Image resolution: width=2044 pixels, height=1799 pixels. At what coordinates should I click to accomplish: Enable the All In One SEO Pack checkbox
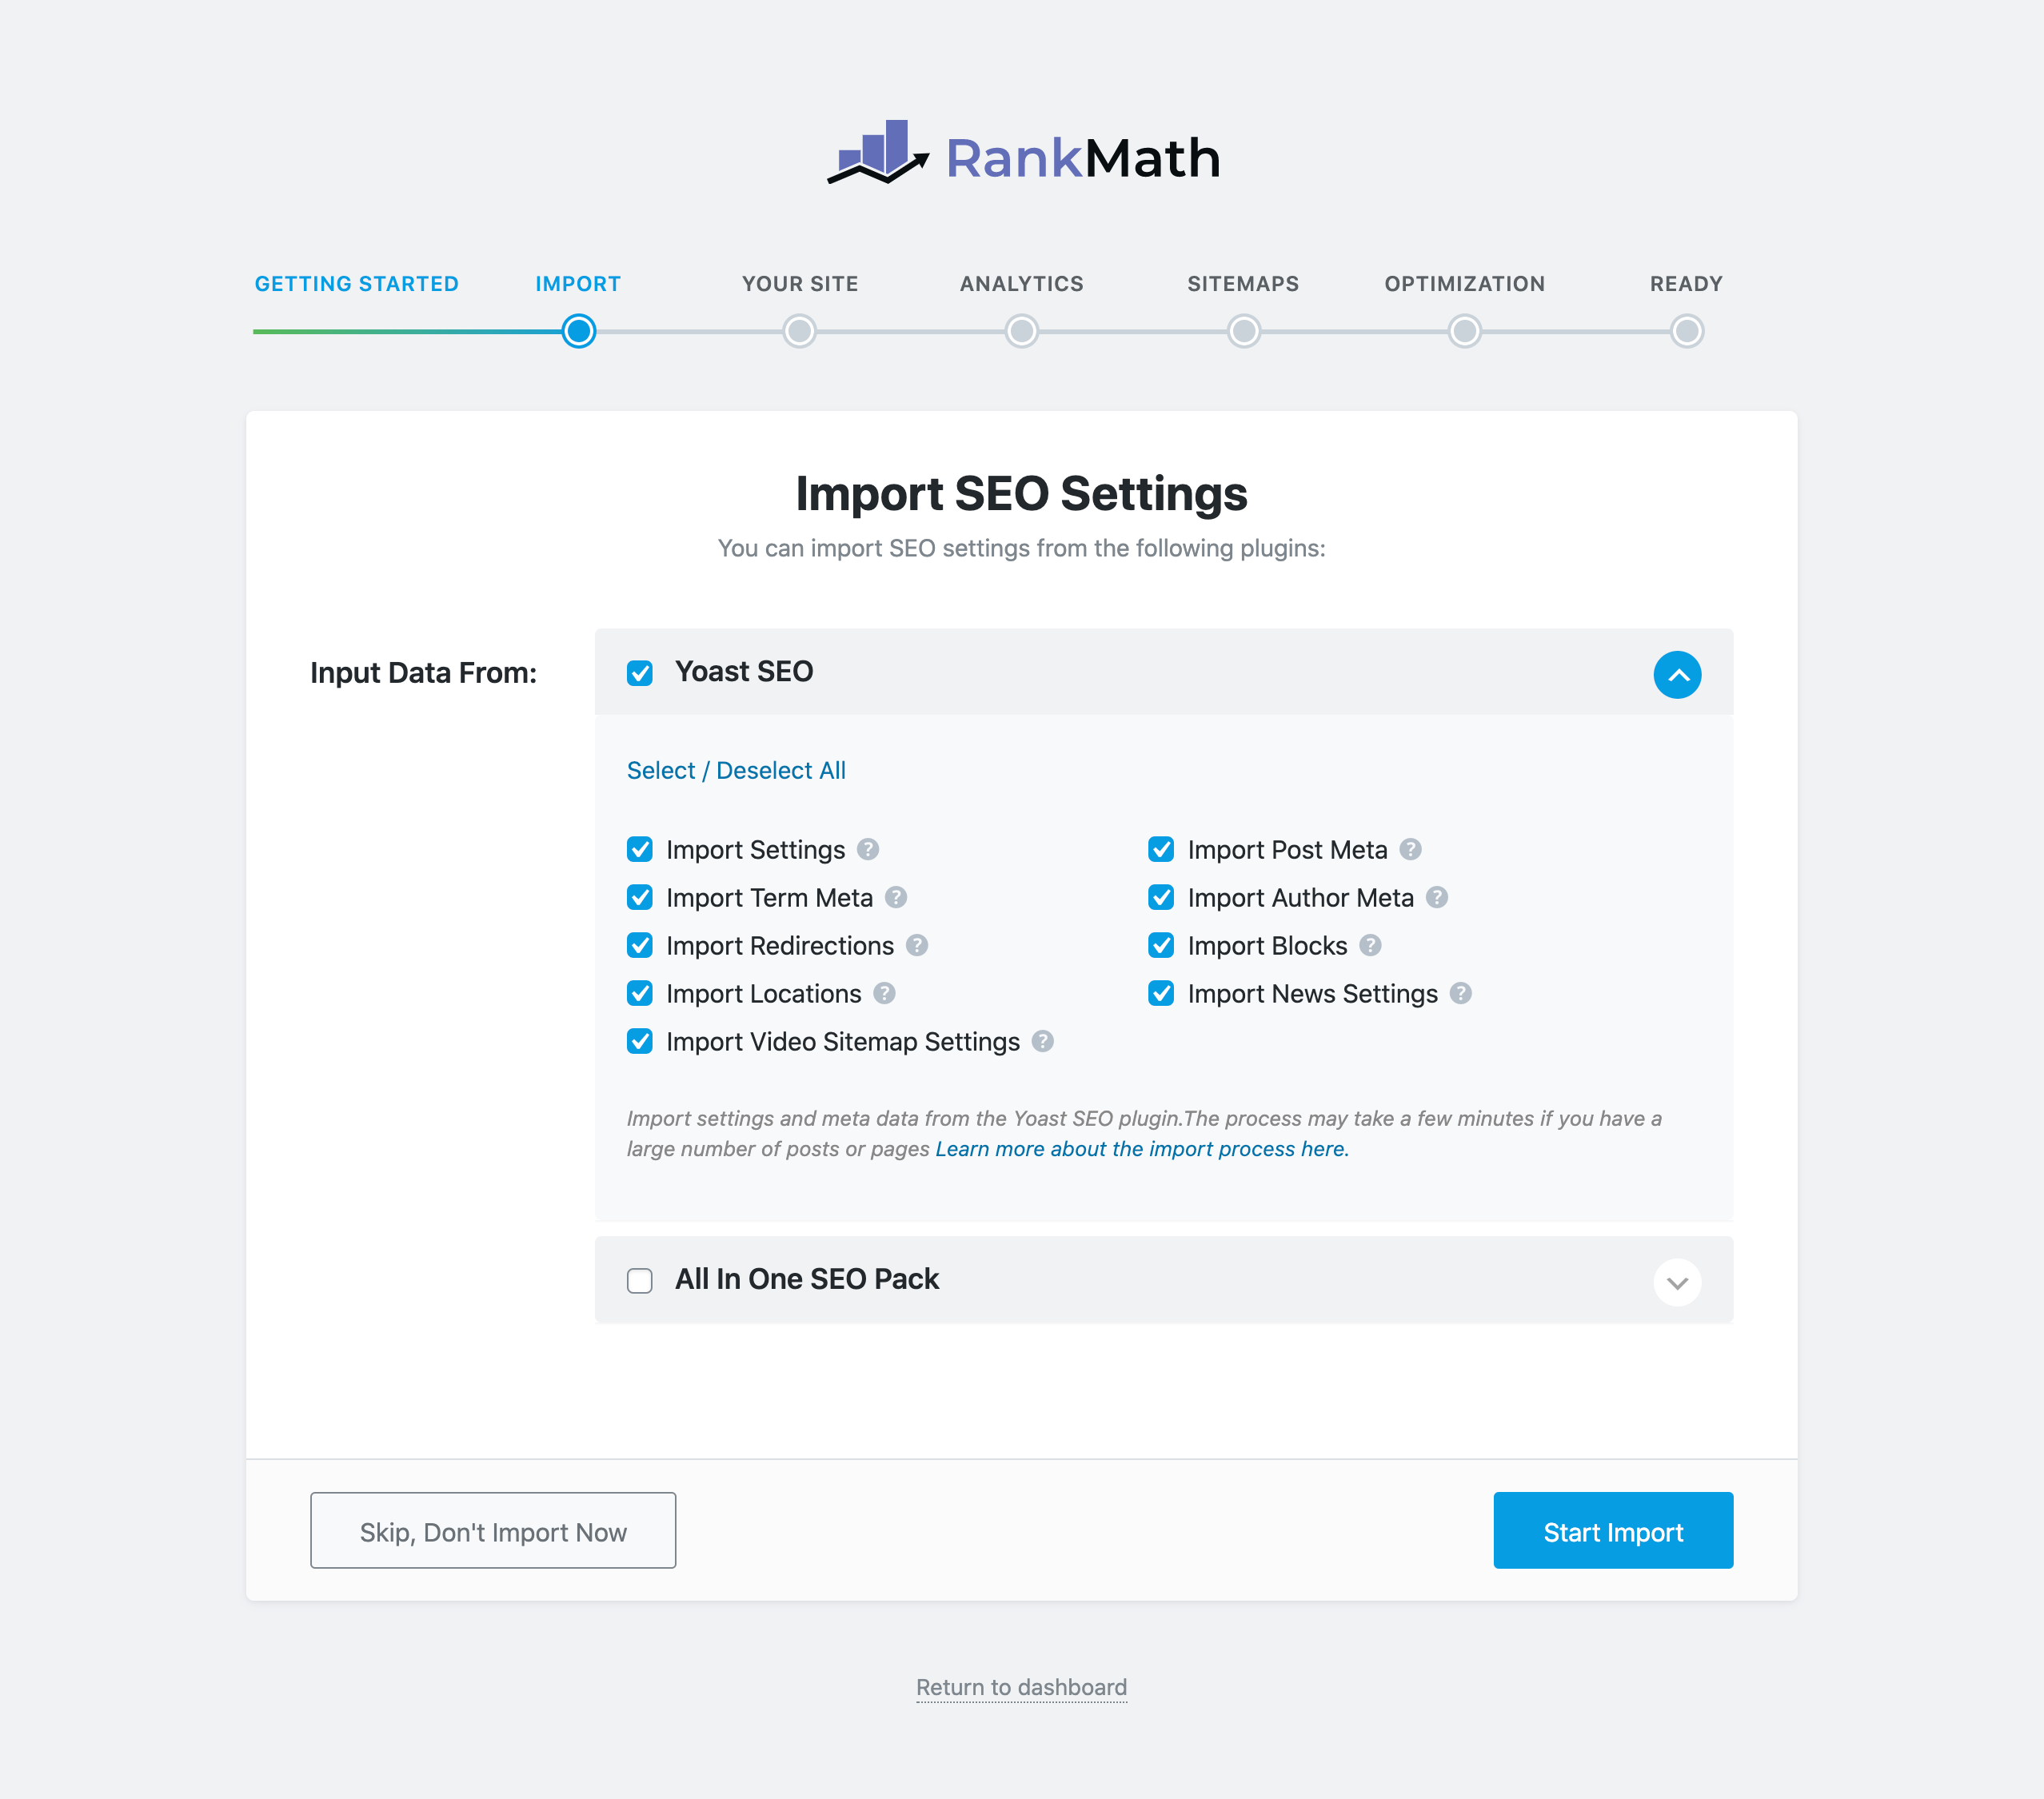click(x=638, y=1279)
